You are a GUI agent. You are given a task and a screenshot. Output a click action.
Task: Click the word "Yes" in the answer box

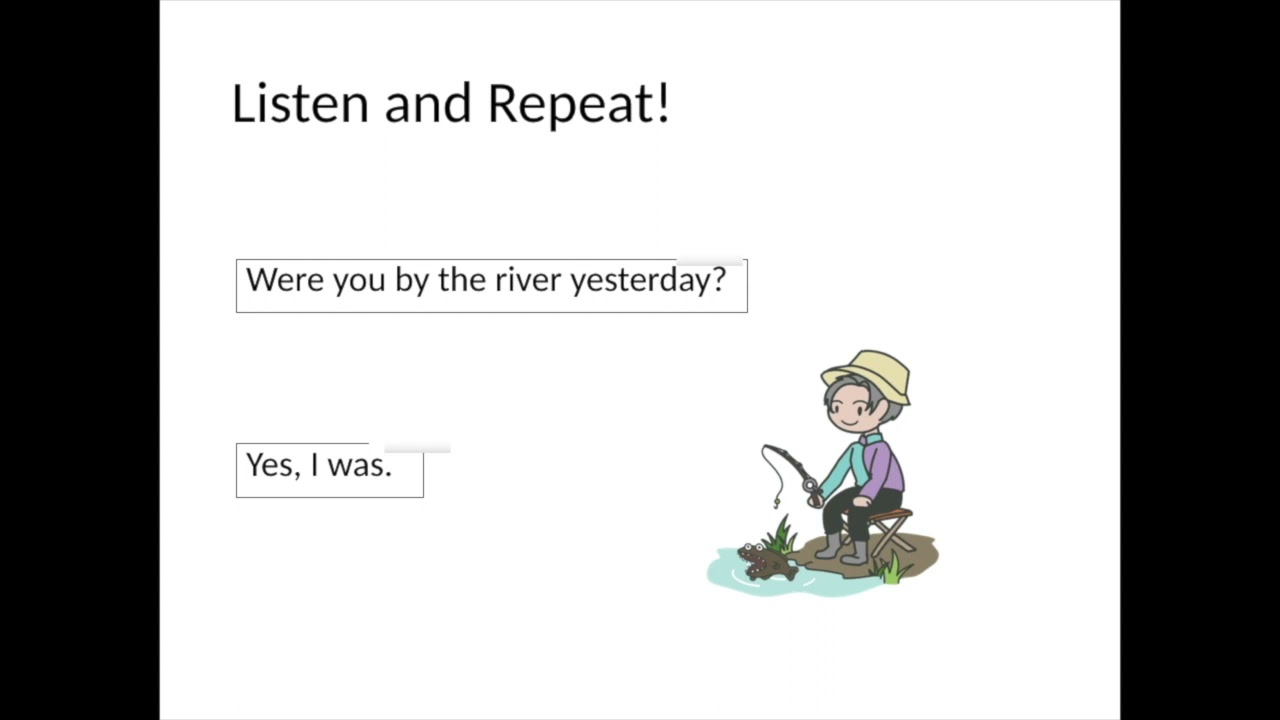pyautogui.click(x=269, y=465)
